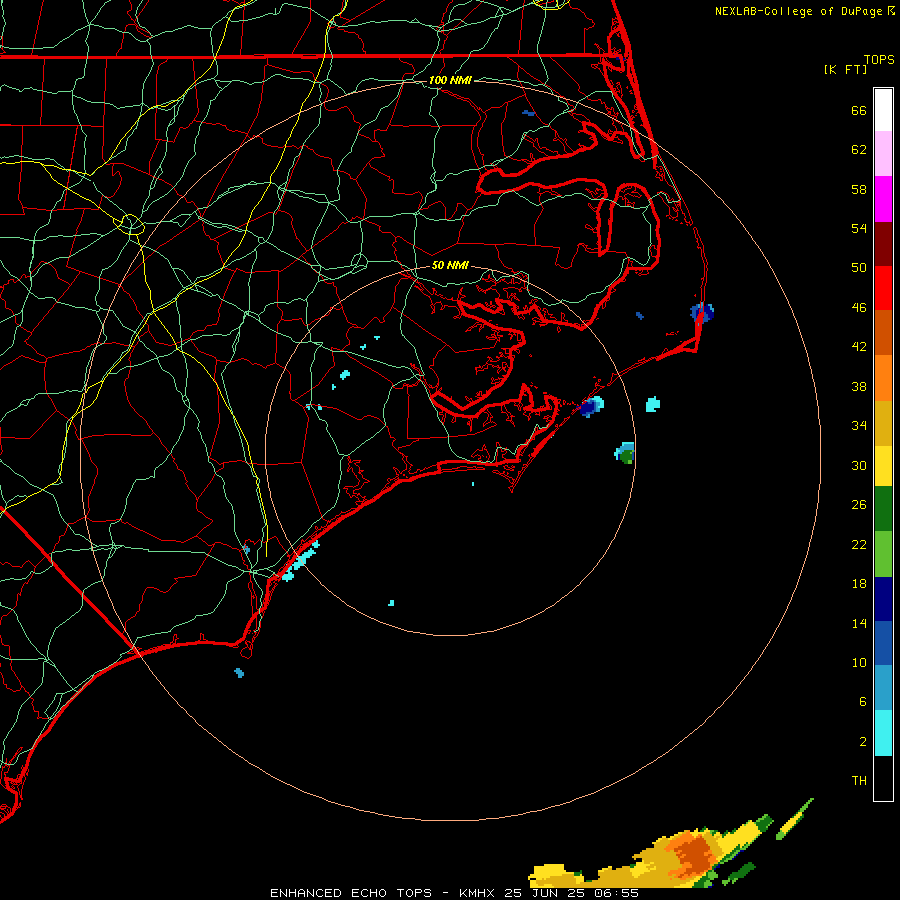The width and height of the screenshot is (900, 900).
Task: Click the '10' legend value
Action: coord(859,663)
